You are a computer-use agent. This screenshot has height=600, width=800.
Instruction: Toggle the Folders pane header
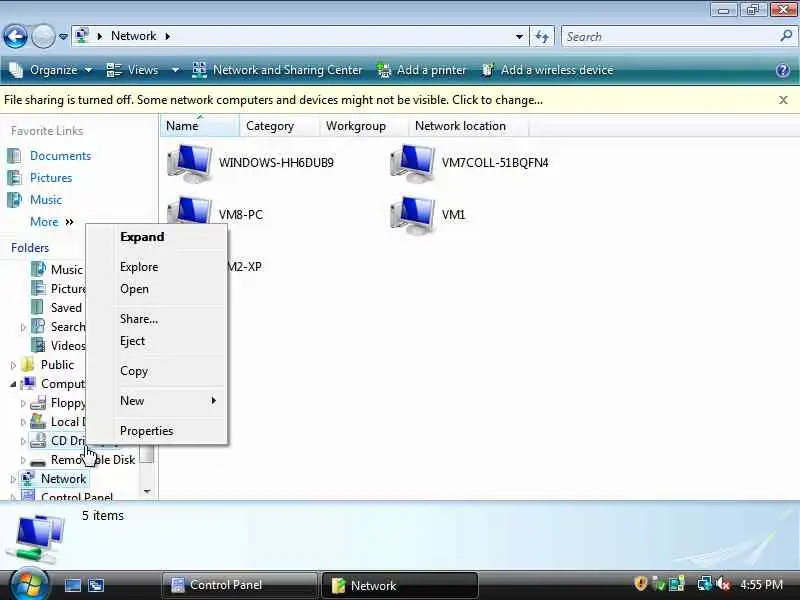pyautogui.click(x=30, y=247)
